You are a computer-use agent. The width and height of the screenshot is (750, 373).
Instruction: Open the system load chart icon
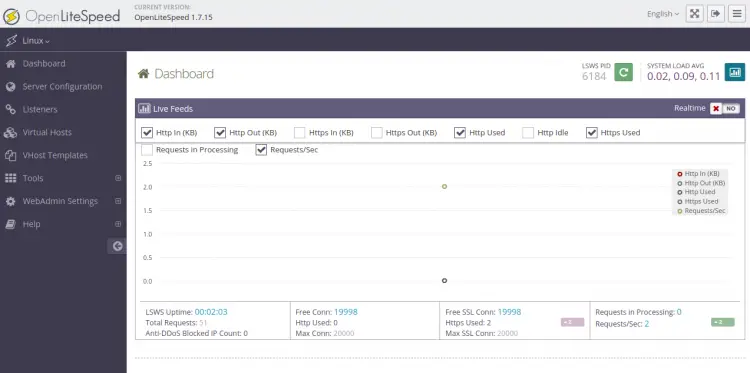[x=735, y=72]
